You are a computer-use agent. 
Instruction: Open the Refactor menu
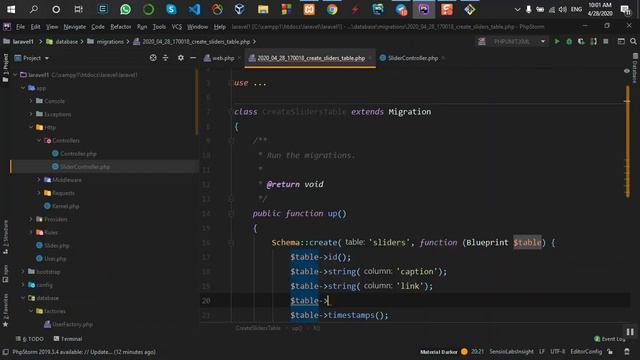coord(121,27)
